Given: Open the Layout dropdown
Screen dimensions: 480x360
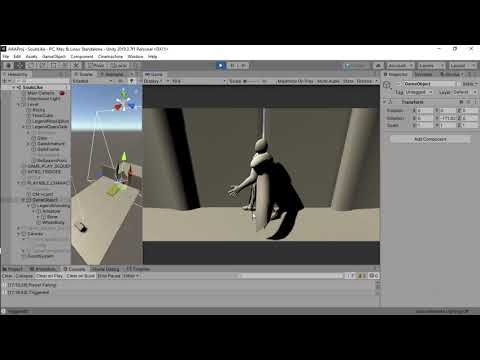Looking at the screenshot, I should [x=462, y=66].
